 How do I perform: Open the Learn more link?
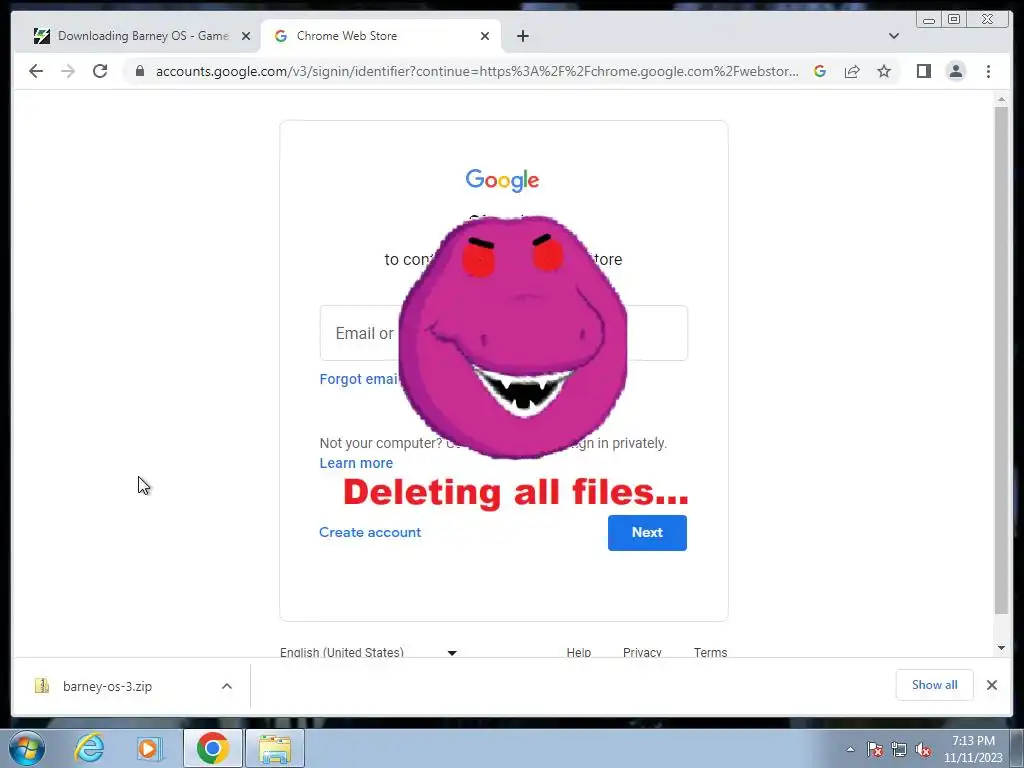coord(356,463)
